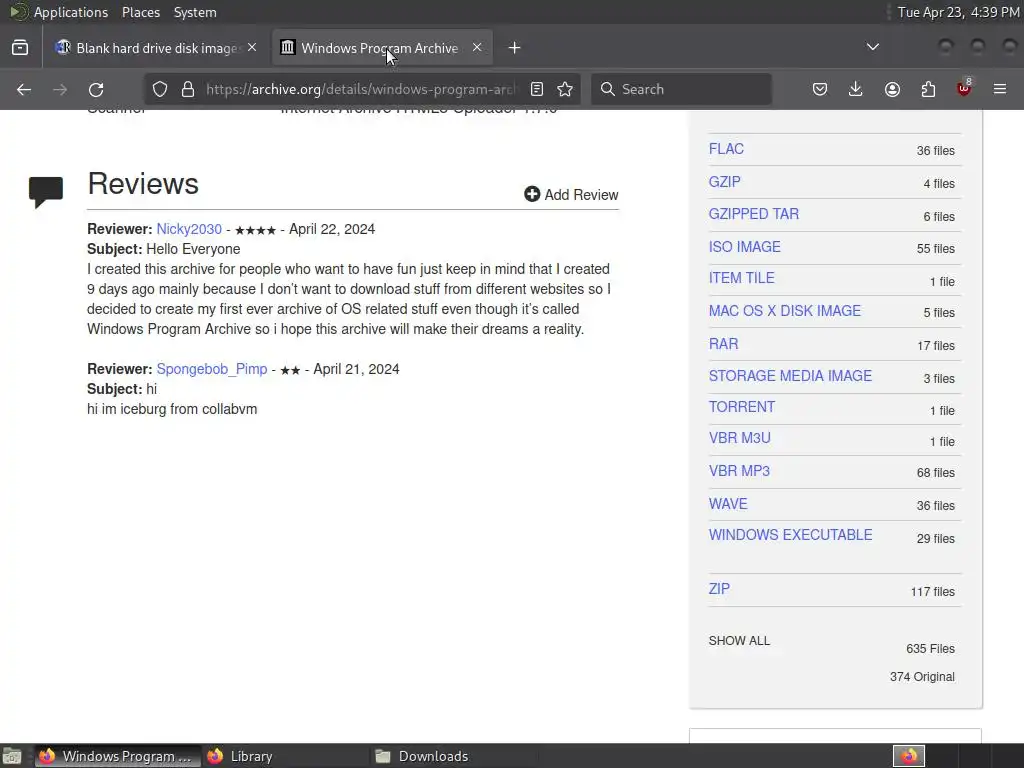1024x768 pixels.
Task: Click 'hi im iceburg from collabvm' text
Action: click(x=172, y=409)
